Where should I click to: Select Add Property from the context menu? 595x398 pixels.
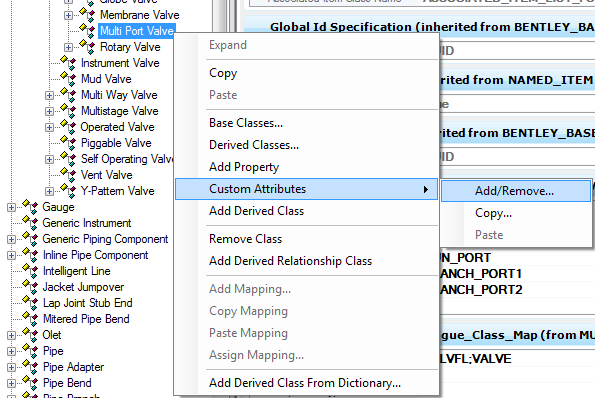click(244, 167)
